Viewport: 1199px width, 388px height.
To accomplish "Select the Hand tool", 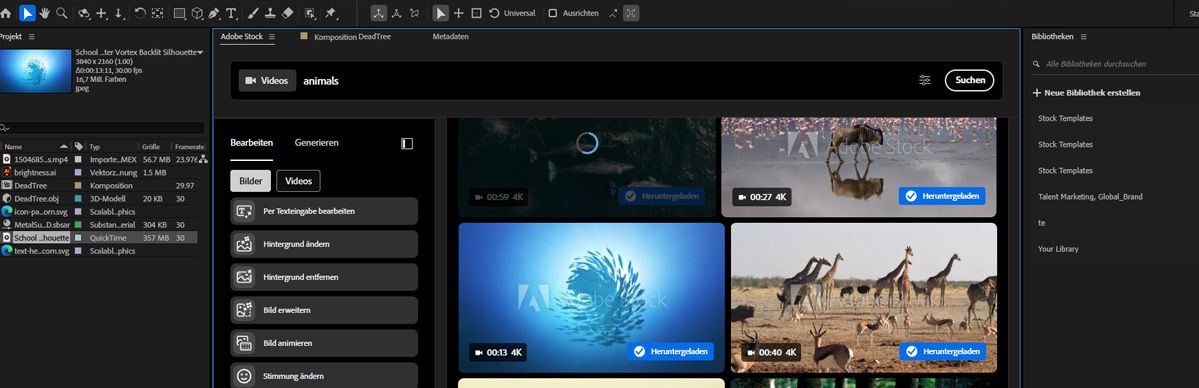I will coord(45,13).
